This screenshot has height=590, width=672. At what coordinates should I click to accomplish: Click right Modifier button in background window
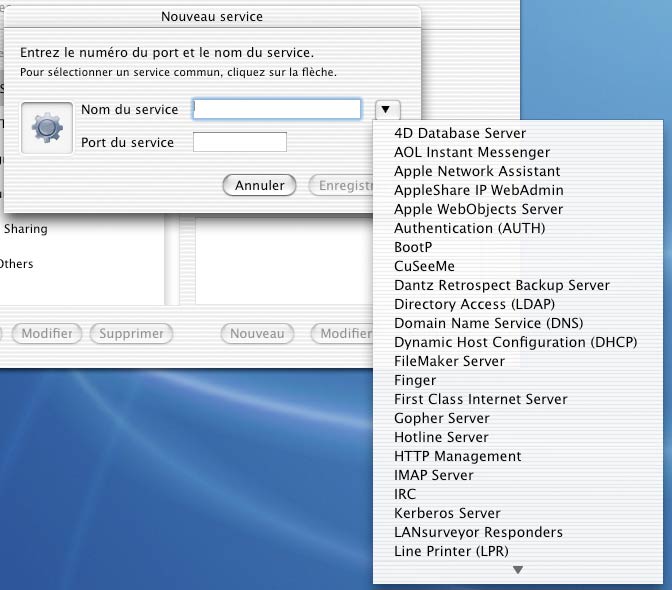(342, 333)
